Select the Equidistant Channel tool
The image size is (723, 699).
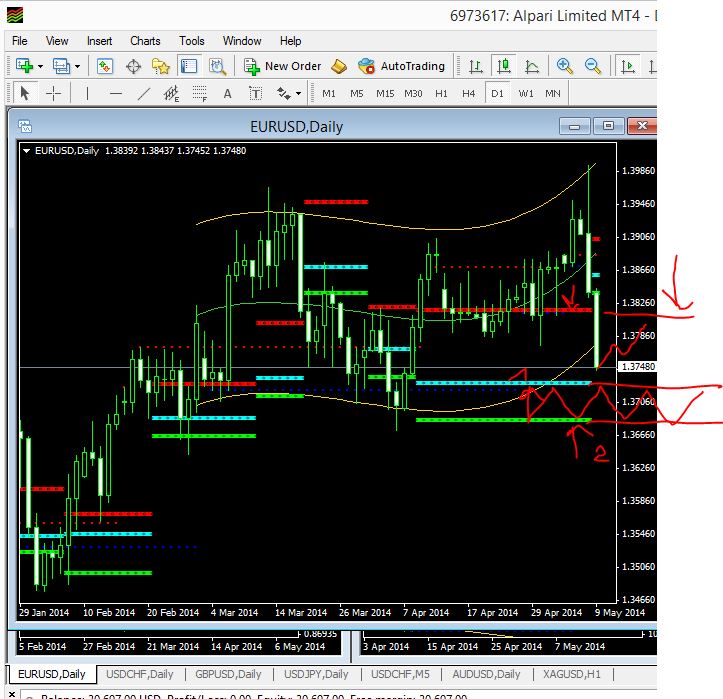[172, 94]
